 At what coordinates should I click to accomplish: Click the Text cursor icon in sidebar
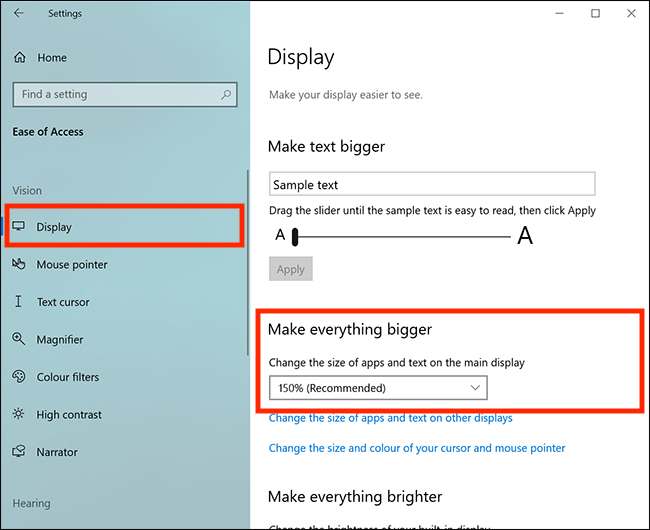tap(19, 302)
